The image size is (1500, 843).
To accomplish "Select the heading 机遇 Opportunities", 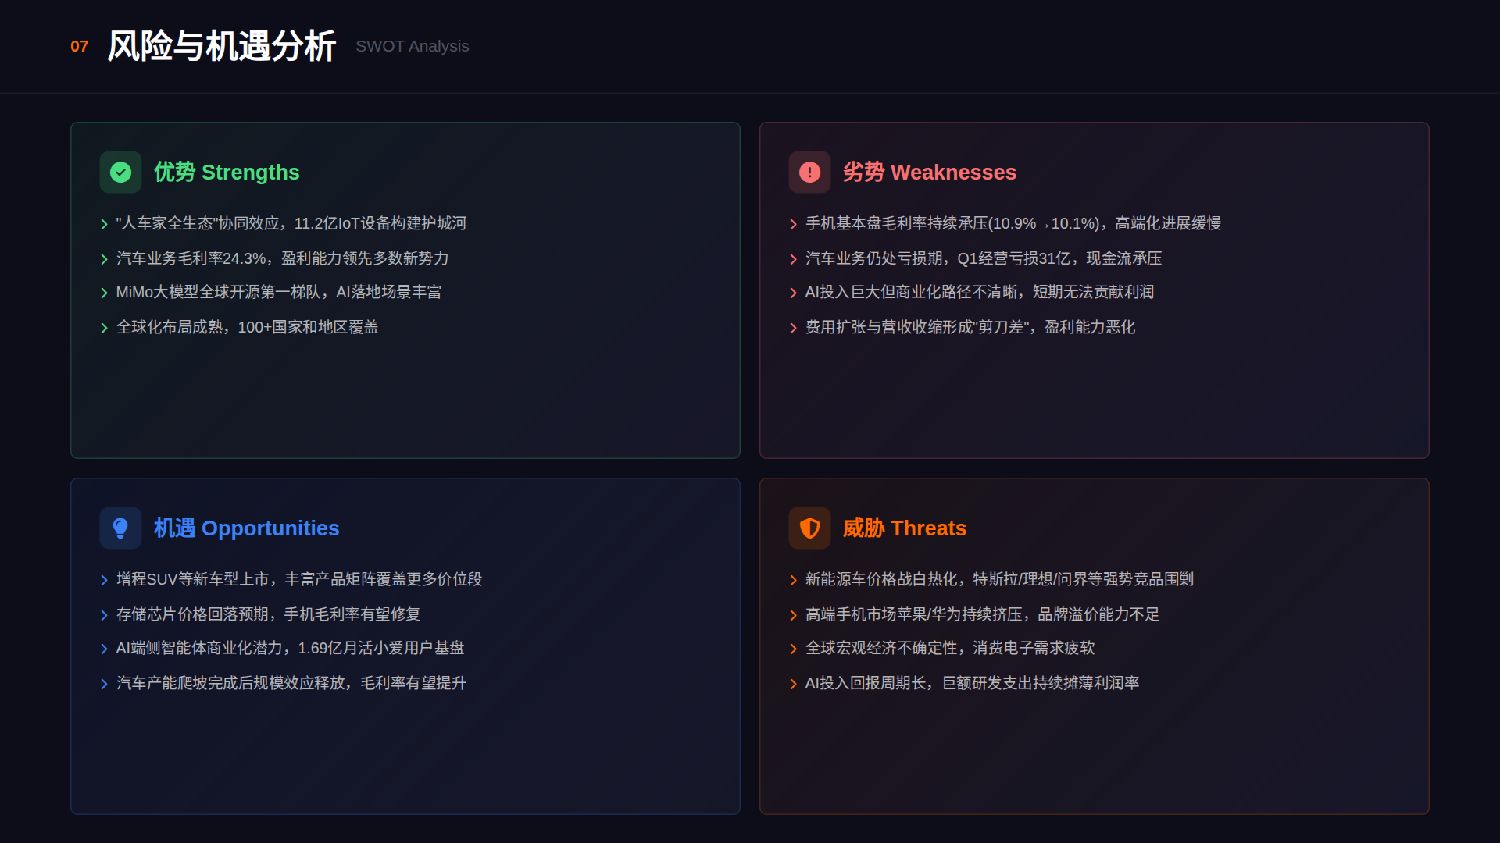I will (x=246, y=528).
